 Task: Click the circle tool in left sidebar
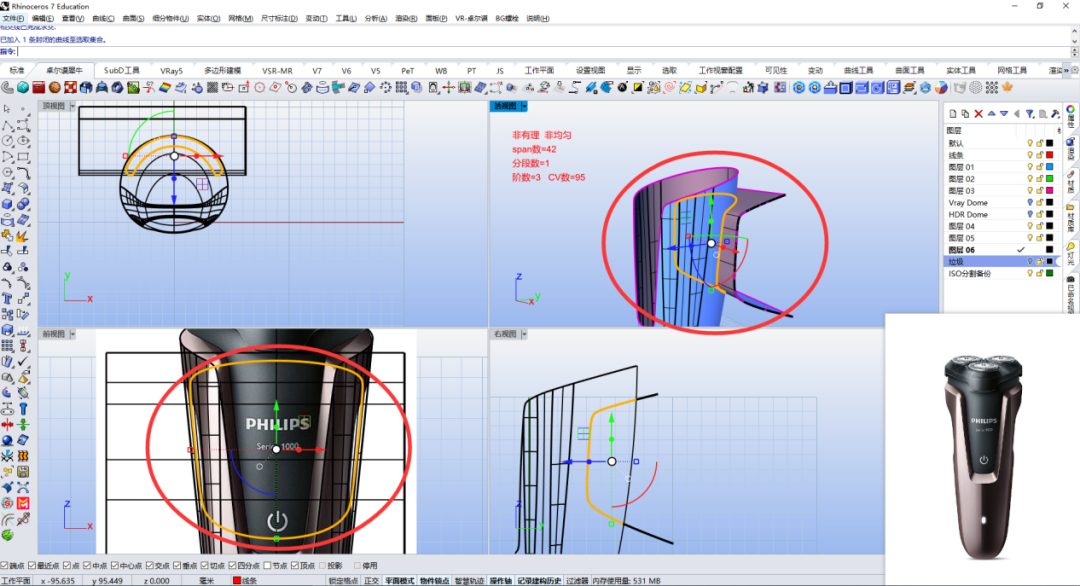click(x=8, y=140)
